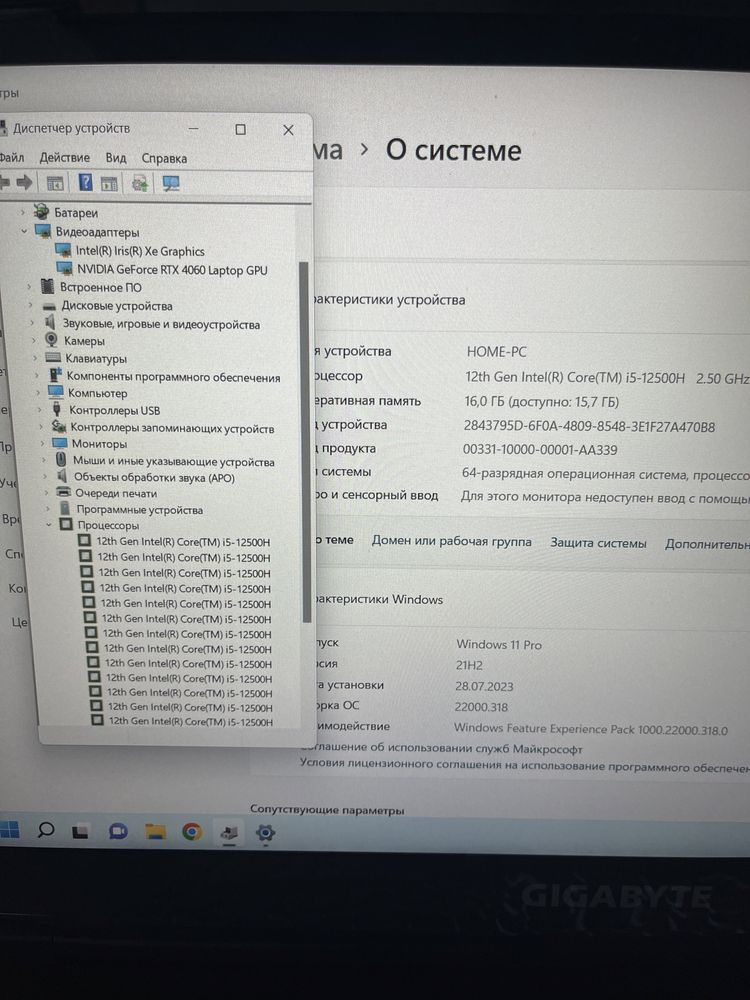Open File Explorer from the taskbar
Viewport: 750px width, 1000px height.
pos(155,832)
